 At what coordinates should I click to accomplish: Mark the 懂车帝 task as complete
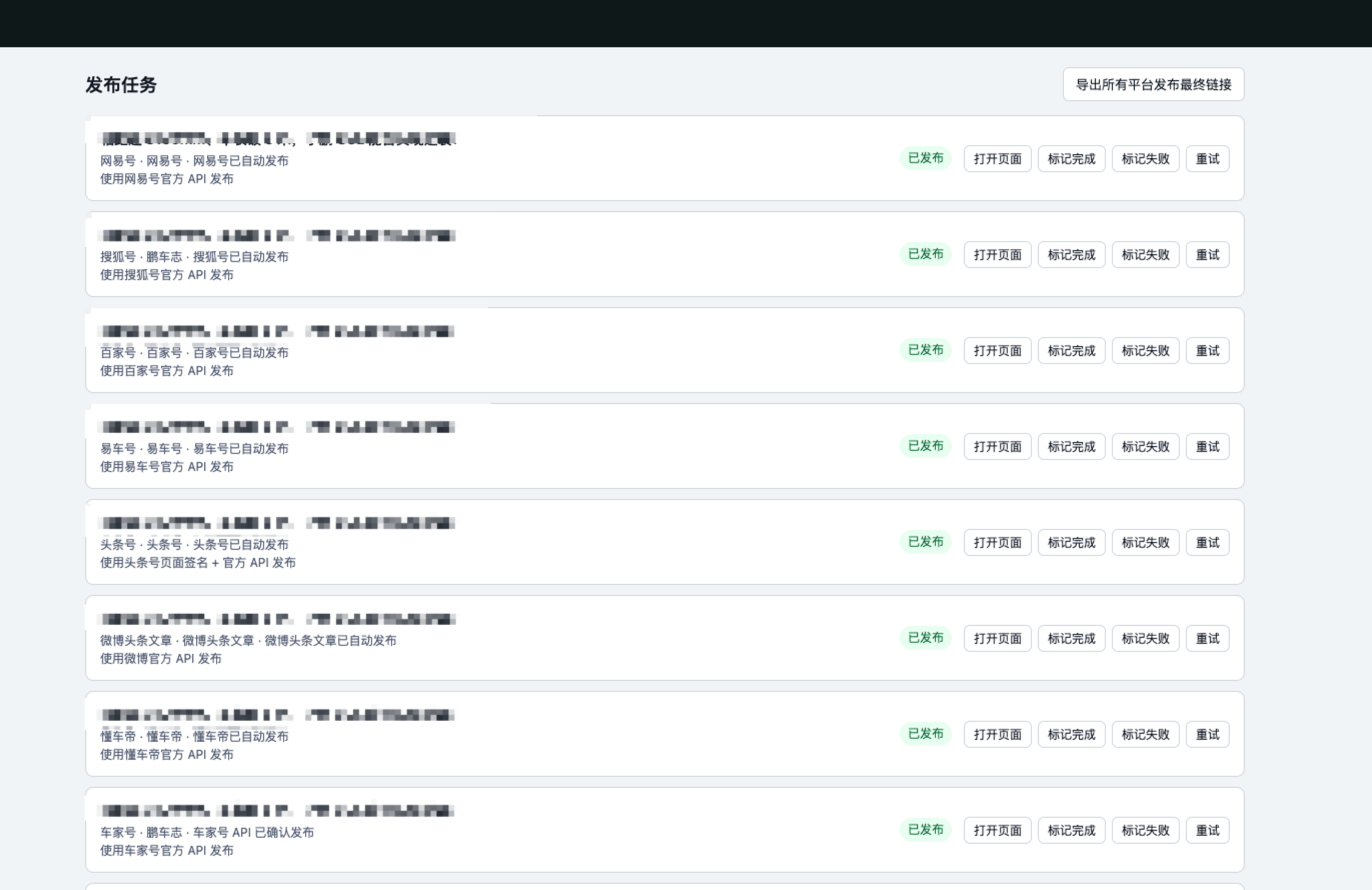click(x=1071, y=735)
